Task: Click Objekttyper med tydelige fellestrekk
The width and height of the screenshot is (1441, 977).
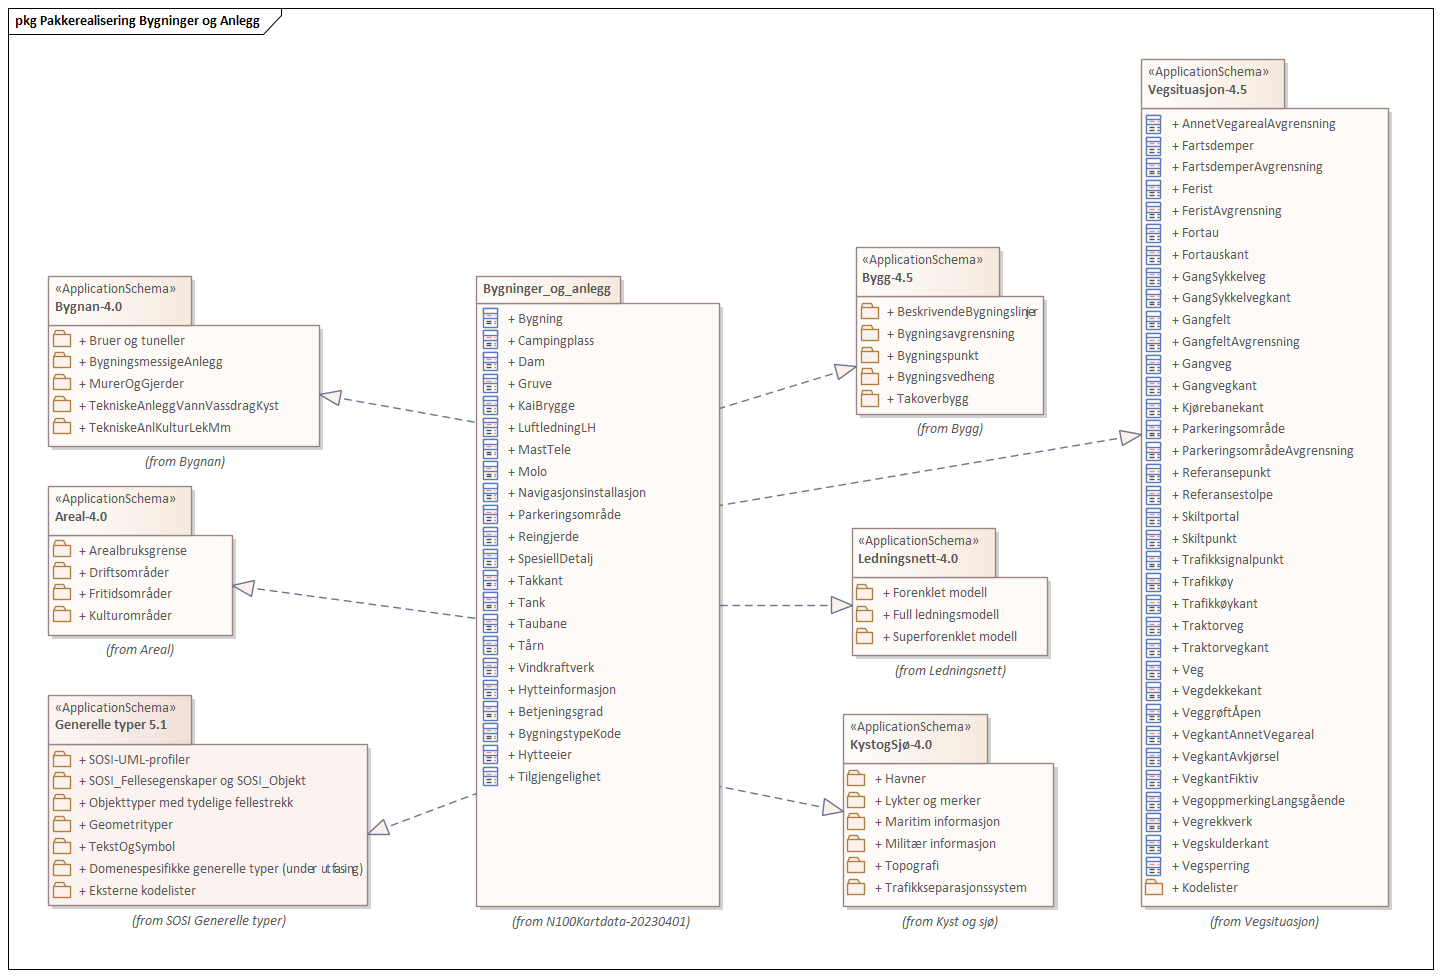Action: tap(186, 802)
